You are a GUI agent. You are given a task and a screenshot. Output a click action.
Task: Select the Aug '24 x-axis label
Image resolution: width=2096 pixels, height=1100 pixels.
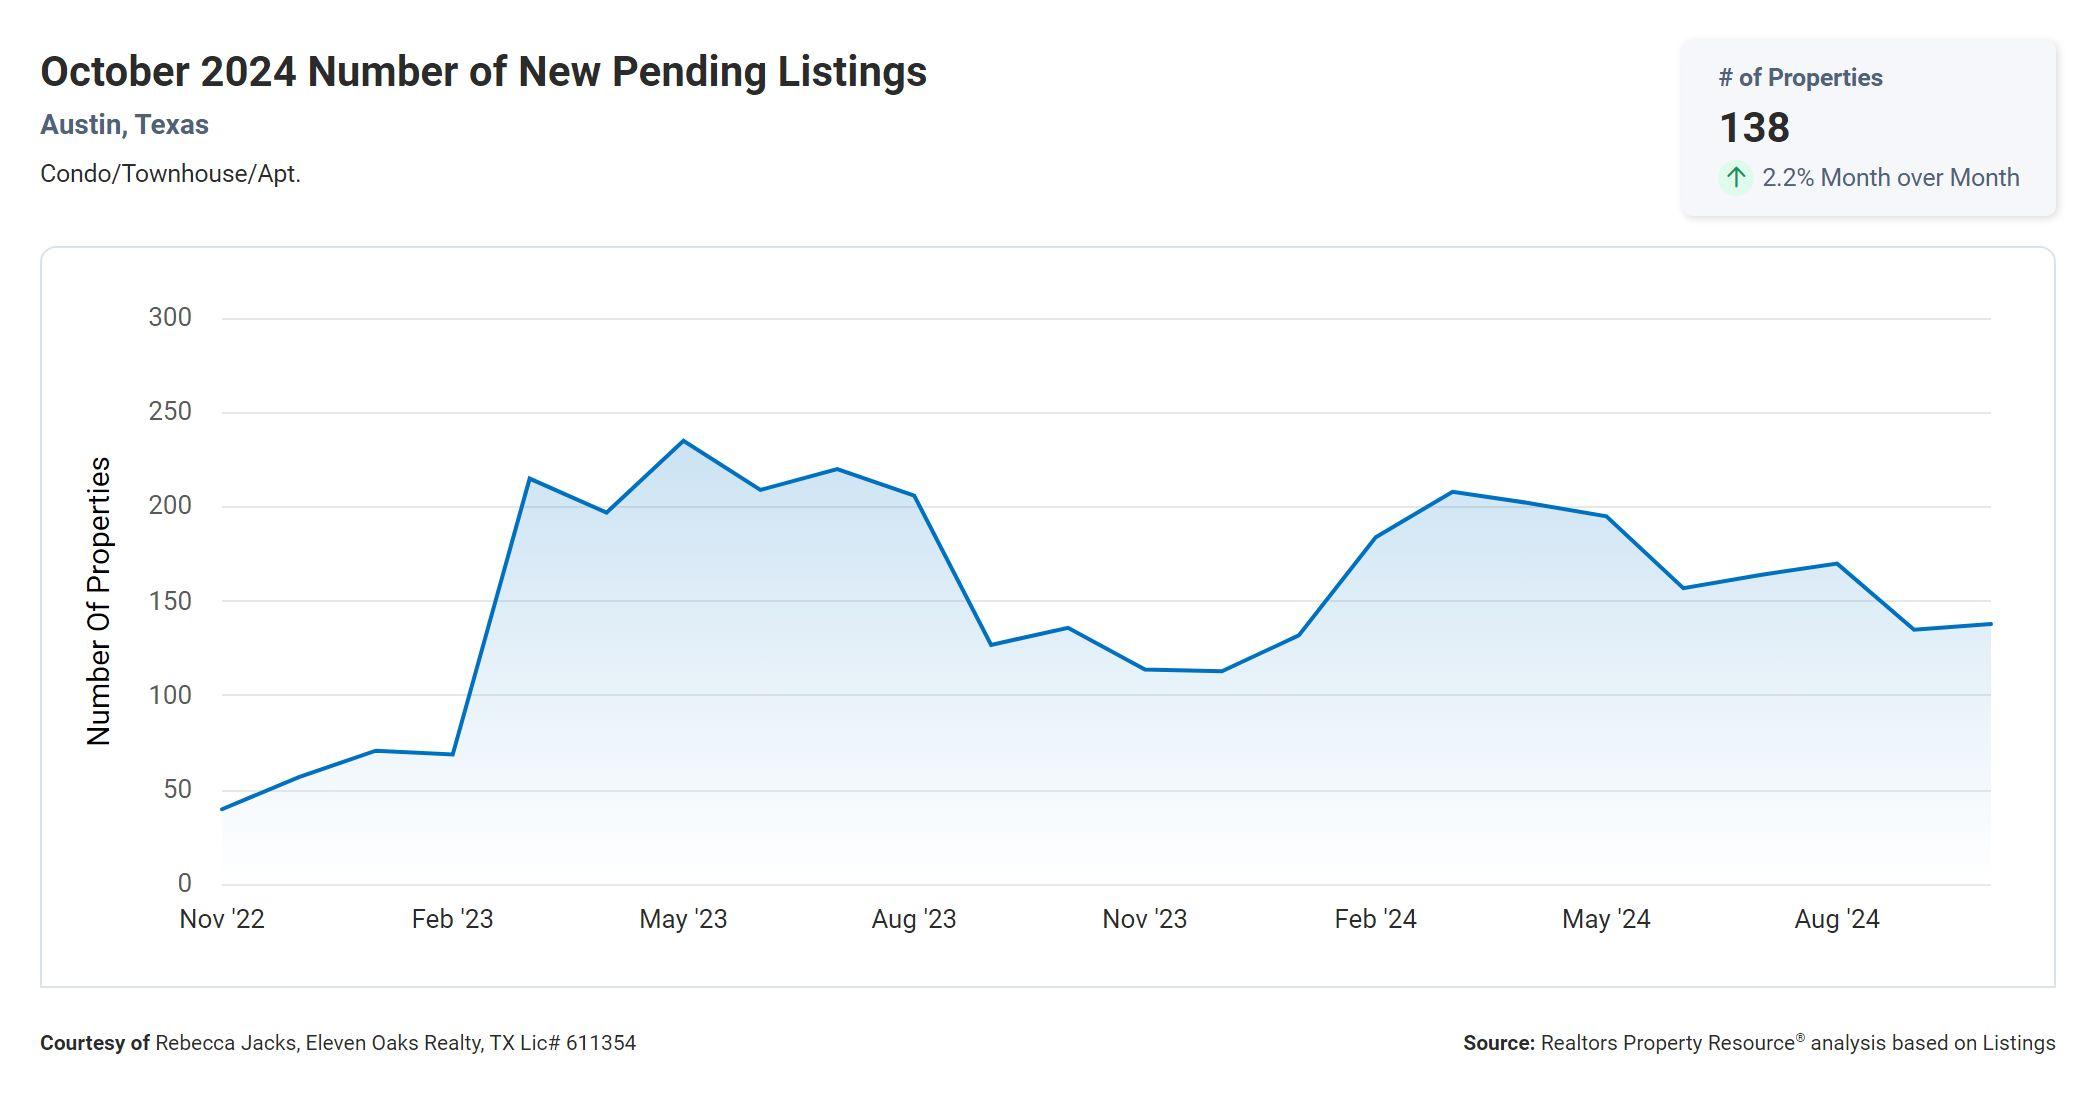coord(1837,919)
